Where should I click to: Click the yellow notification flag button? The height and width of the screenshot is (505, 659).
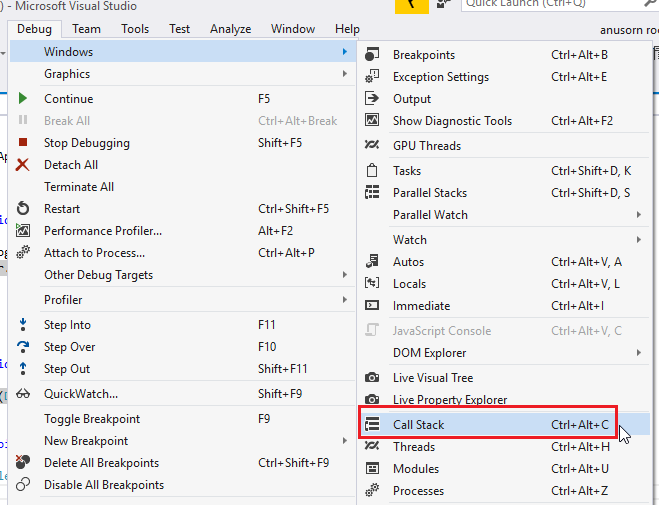point(412,6)
